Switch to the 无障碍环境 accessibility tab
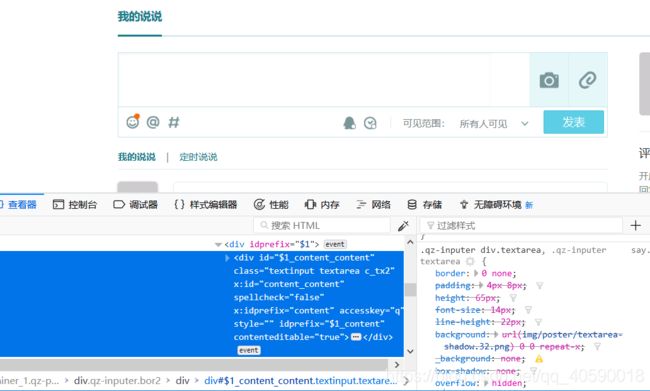The width and height of the screenshot is (650, 391). 496,204
